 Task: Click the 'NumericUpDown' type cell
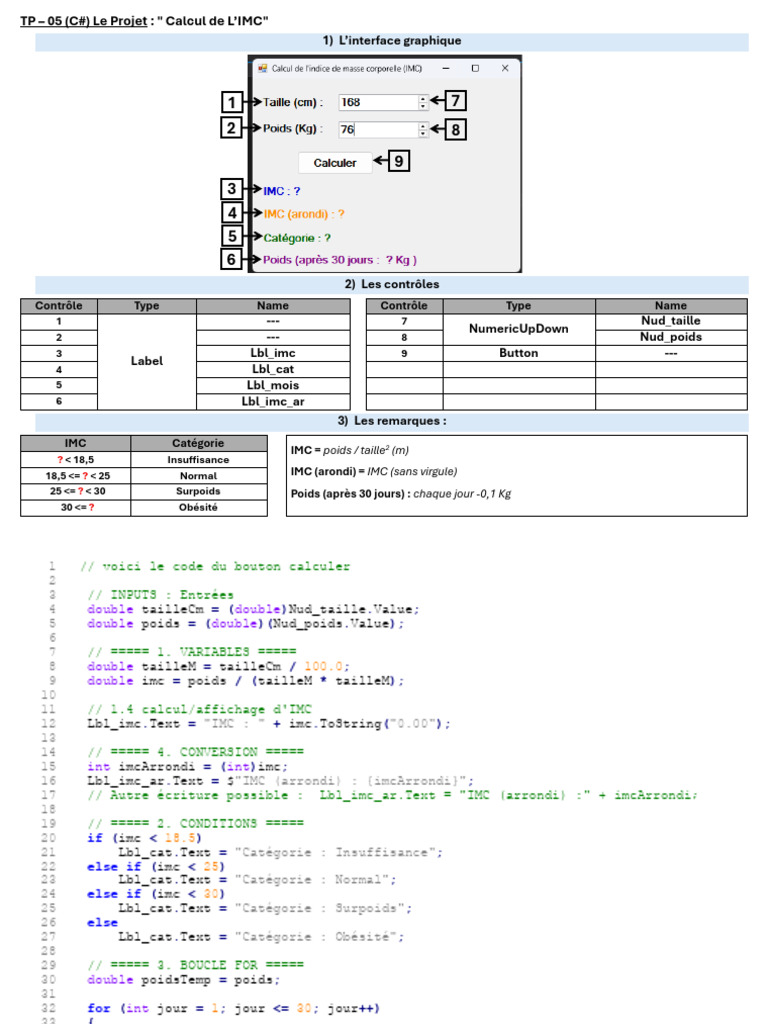click(x=519, y=328)
